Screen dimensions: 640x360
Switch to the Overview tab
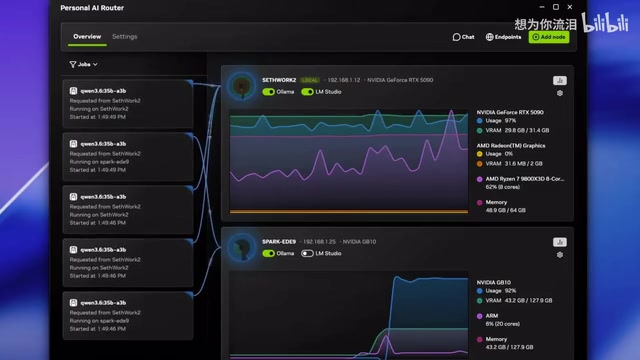pyautogui.click(x=87, y=37)
